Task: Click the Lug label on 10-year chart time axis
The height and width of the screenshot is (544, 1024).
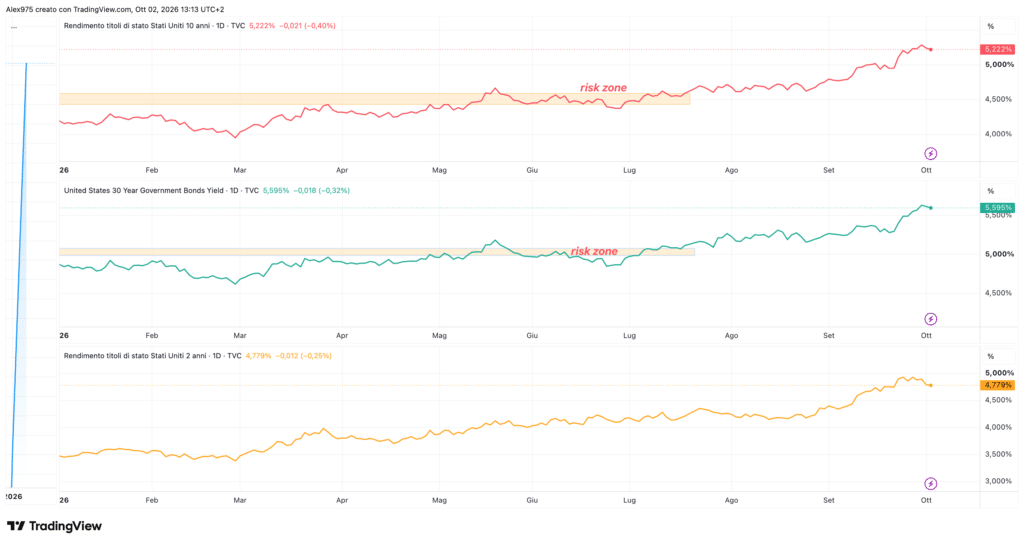Action: pos(629,170)
